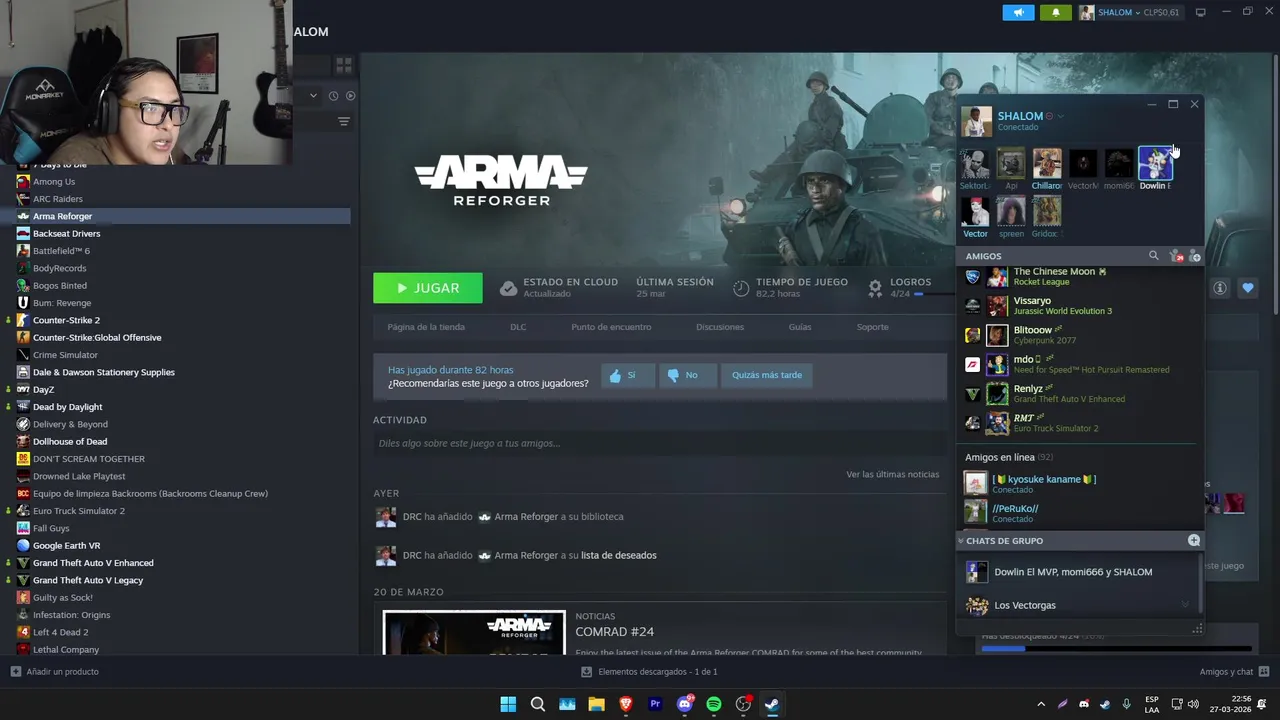
Task: Select online friend kyosuke kaname
Action: 1080,484
